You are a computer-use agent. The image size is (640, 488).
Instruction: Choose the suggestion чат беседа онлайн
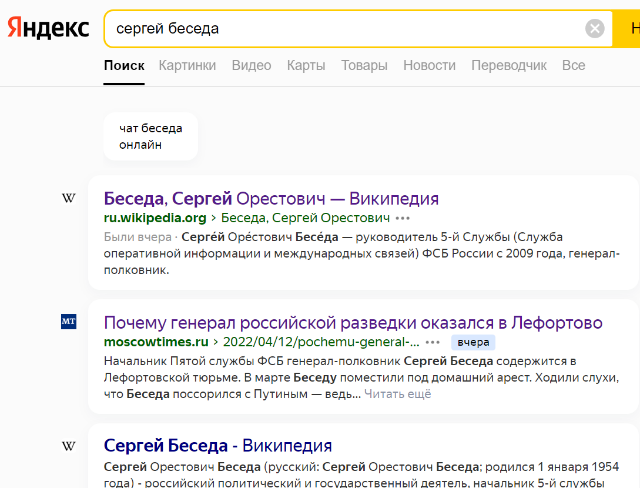[151, 136]
